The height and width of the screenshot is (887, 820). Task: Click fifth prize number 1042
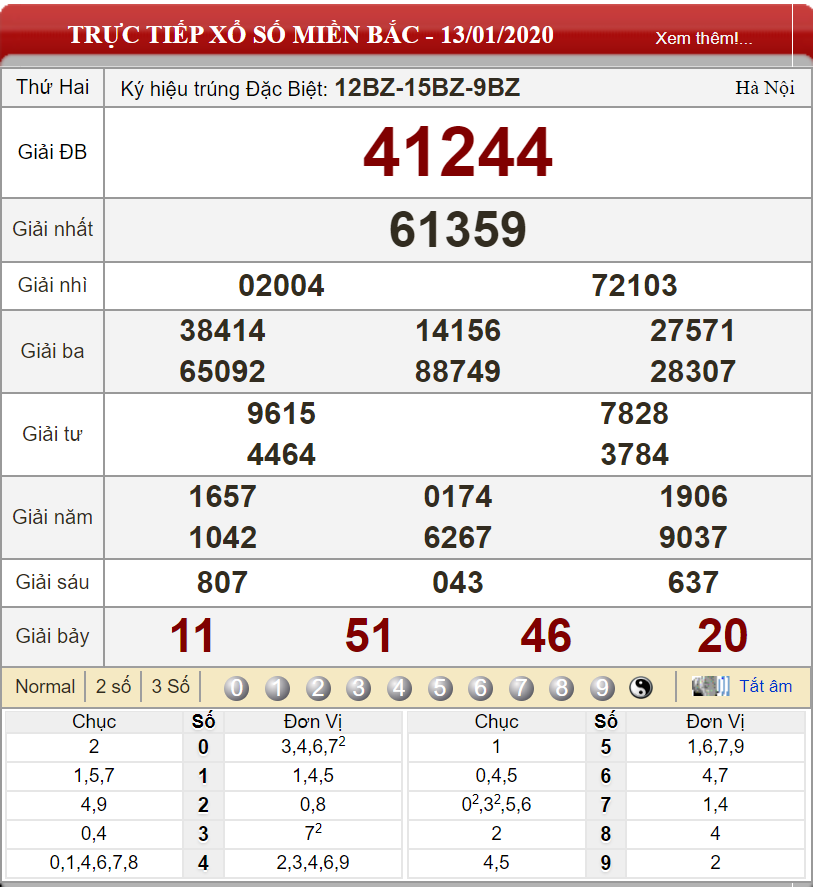pos(222,537)
